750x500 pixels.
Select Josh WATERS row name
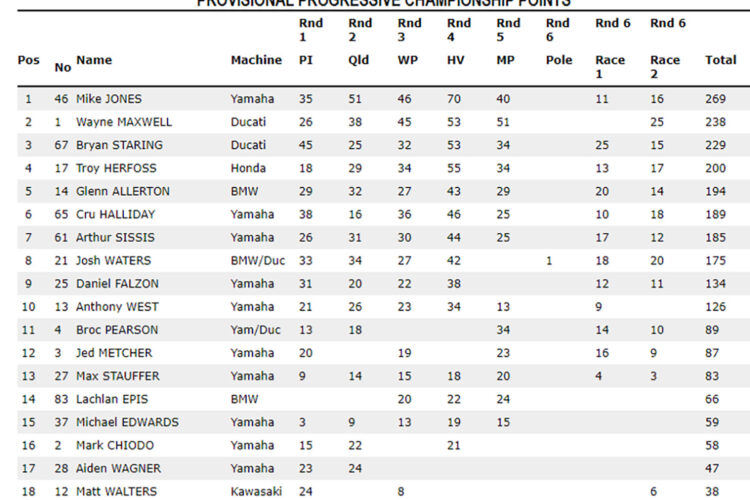pyautogui.click(x=113, y=260)
